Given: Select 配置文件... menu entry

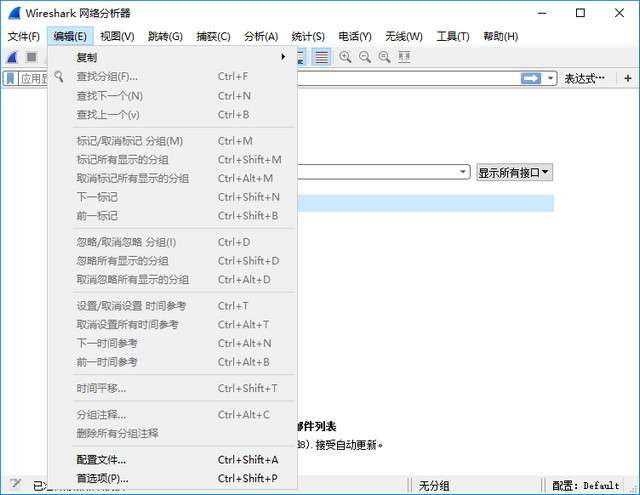Looking at the screenshot, I should pos(172,460).
